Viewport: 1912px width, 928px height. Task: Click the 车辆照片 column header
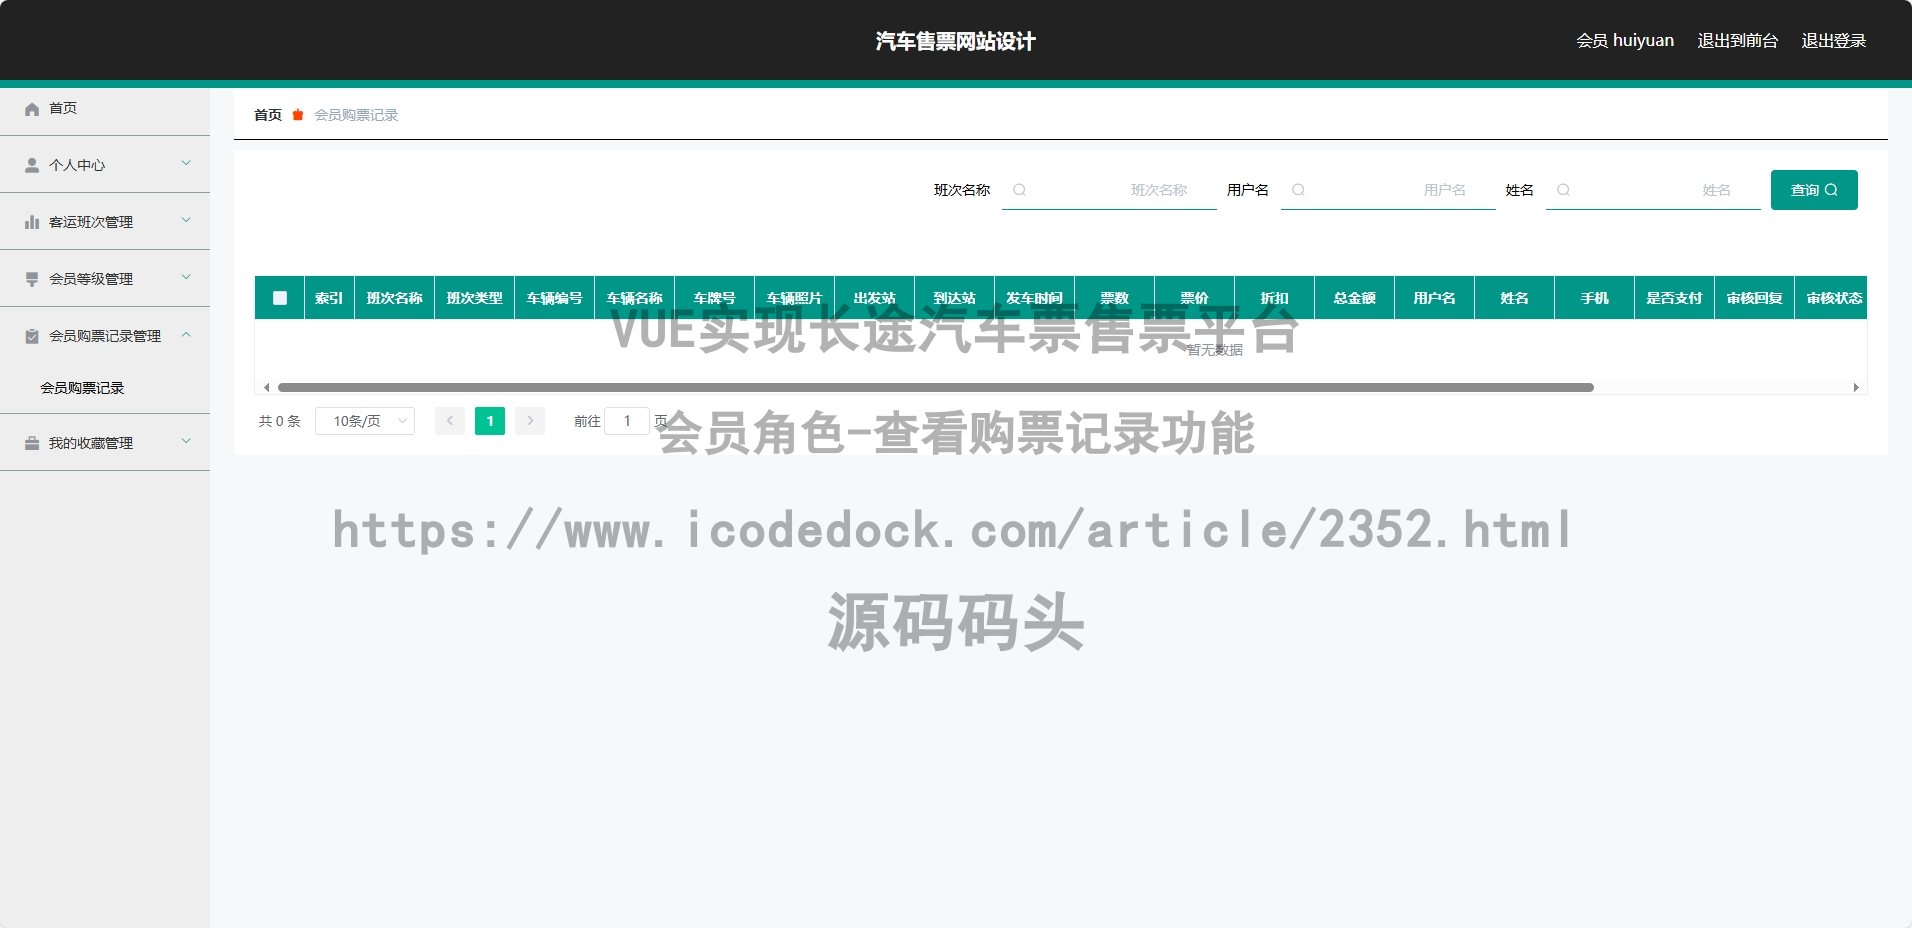(x=795, y=298)
